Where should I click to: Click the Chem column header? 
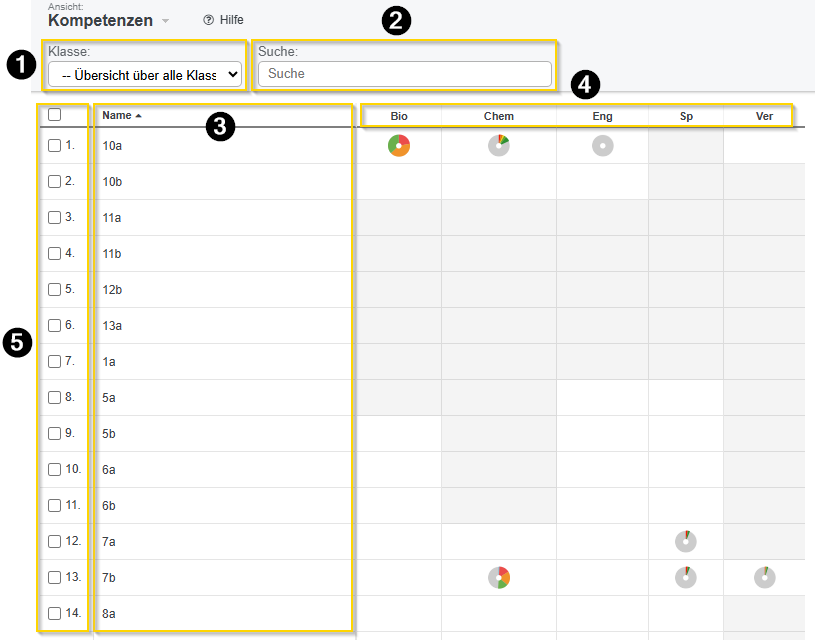pos(499,117)
